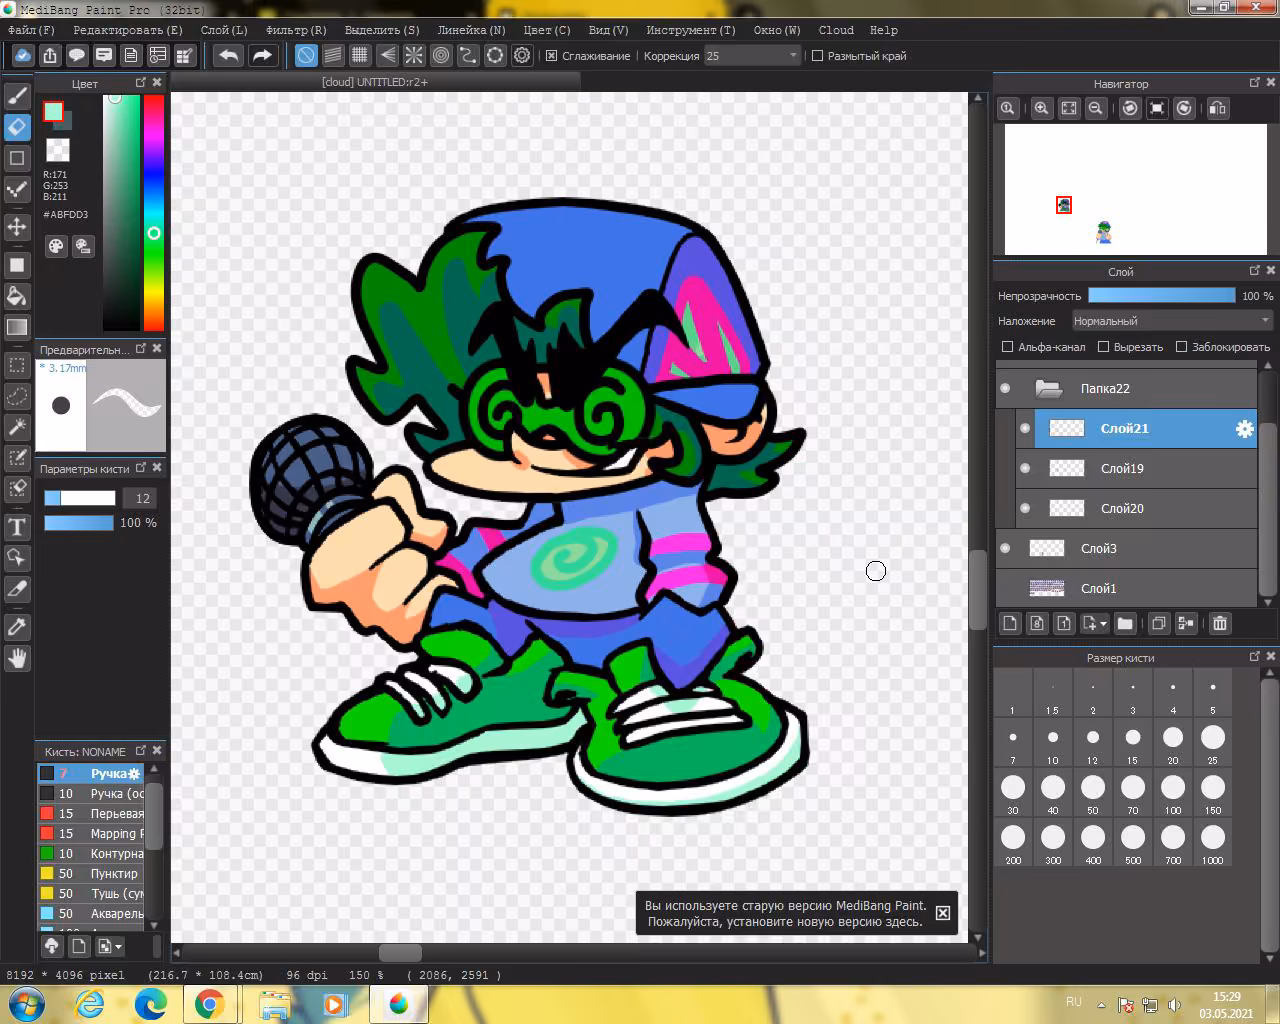Open the Наложение blend mode dropdown
The width and height of the screenshot is (1280, 1024).
(1172, 321)
